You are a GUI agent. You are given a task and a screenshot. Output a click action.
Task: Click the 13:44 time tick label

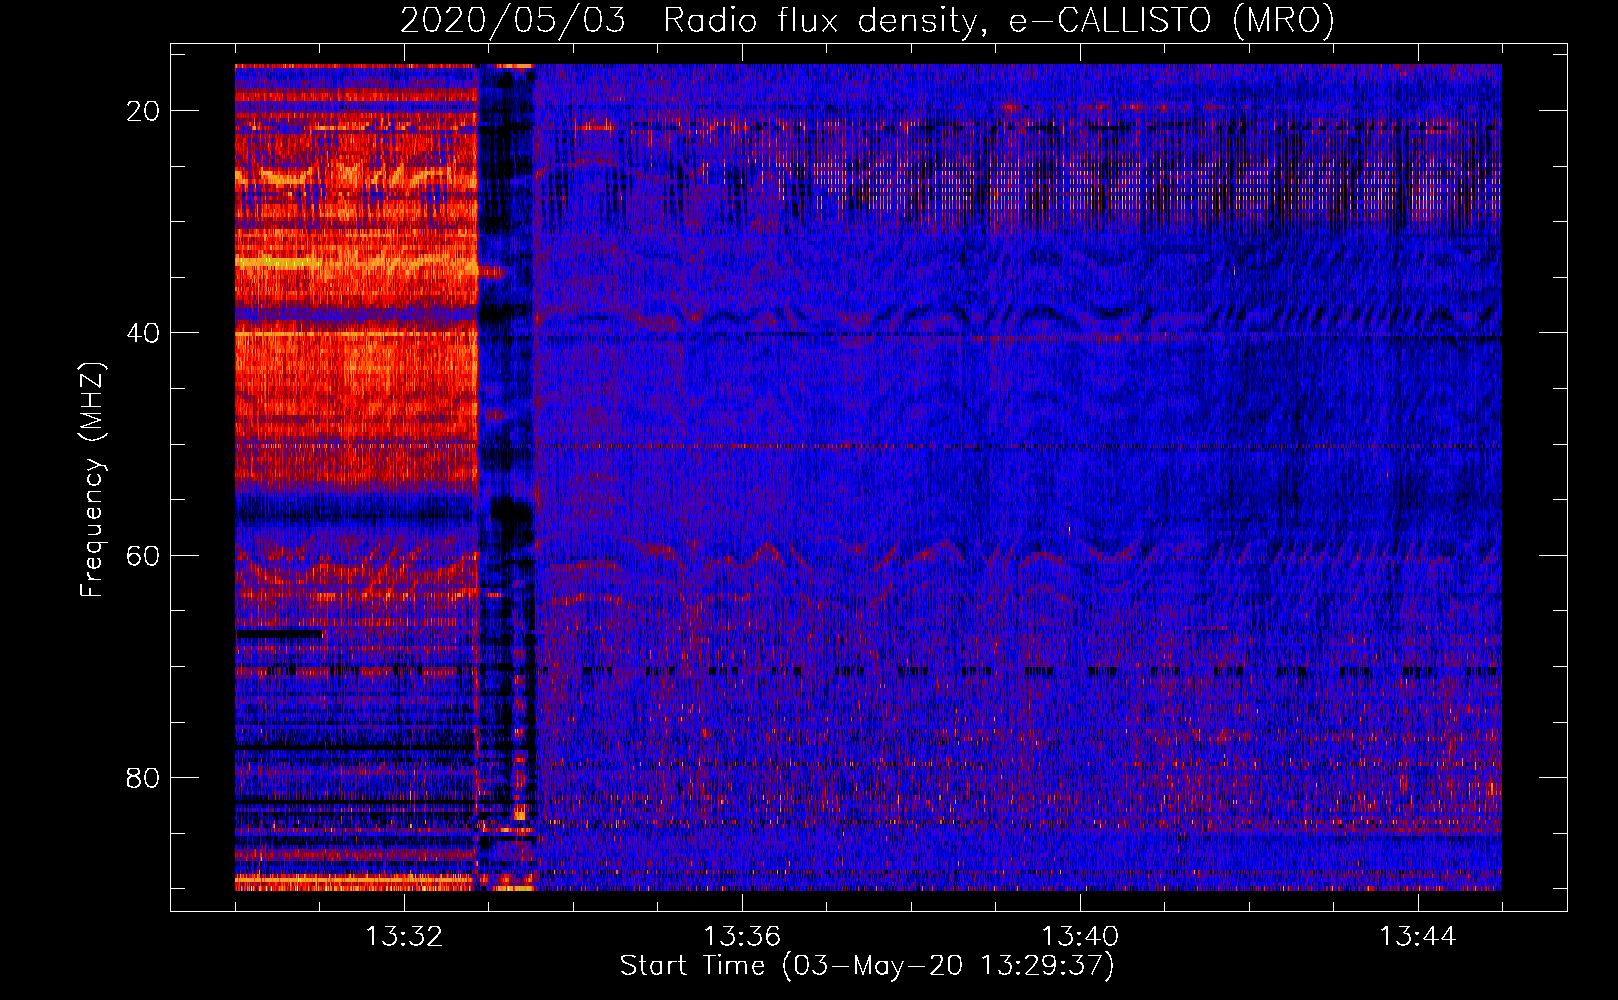pyautogui.click(x=1418, y=937)
